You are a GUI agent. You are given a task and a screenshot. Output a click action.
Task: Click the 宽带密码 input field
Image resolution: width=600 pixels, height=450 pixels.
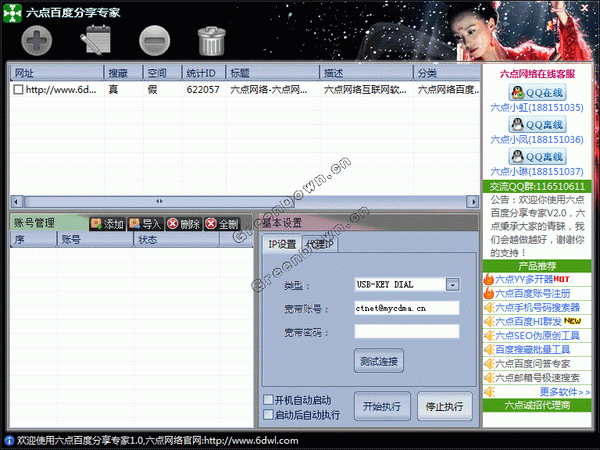(x=407, y=331)
